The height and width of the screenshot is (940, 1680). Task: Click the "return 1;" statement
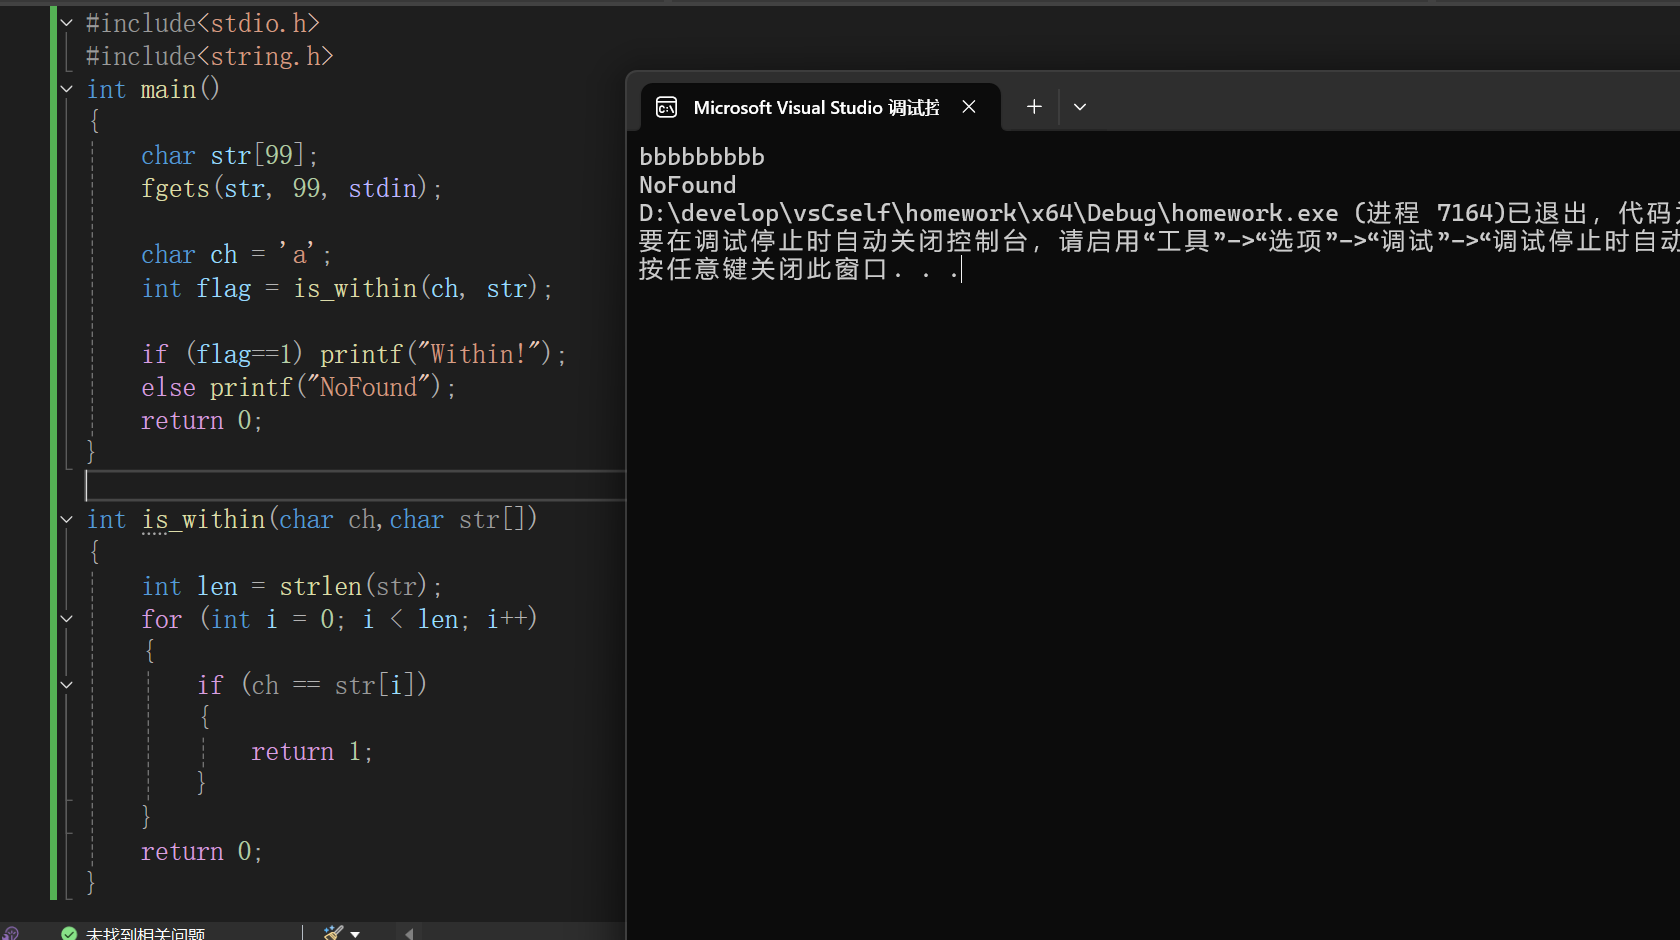[312, 751]
